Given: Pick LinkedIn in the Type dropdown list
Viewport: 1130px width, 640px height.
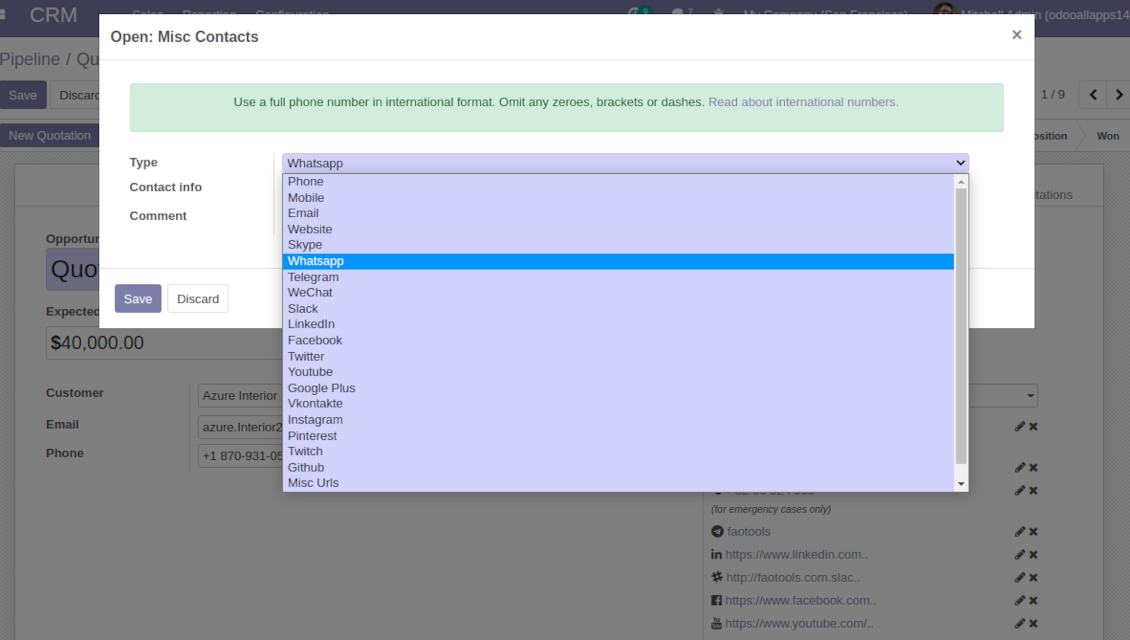Looking at the screenshot, I should coord(618,324).
